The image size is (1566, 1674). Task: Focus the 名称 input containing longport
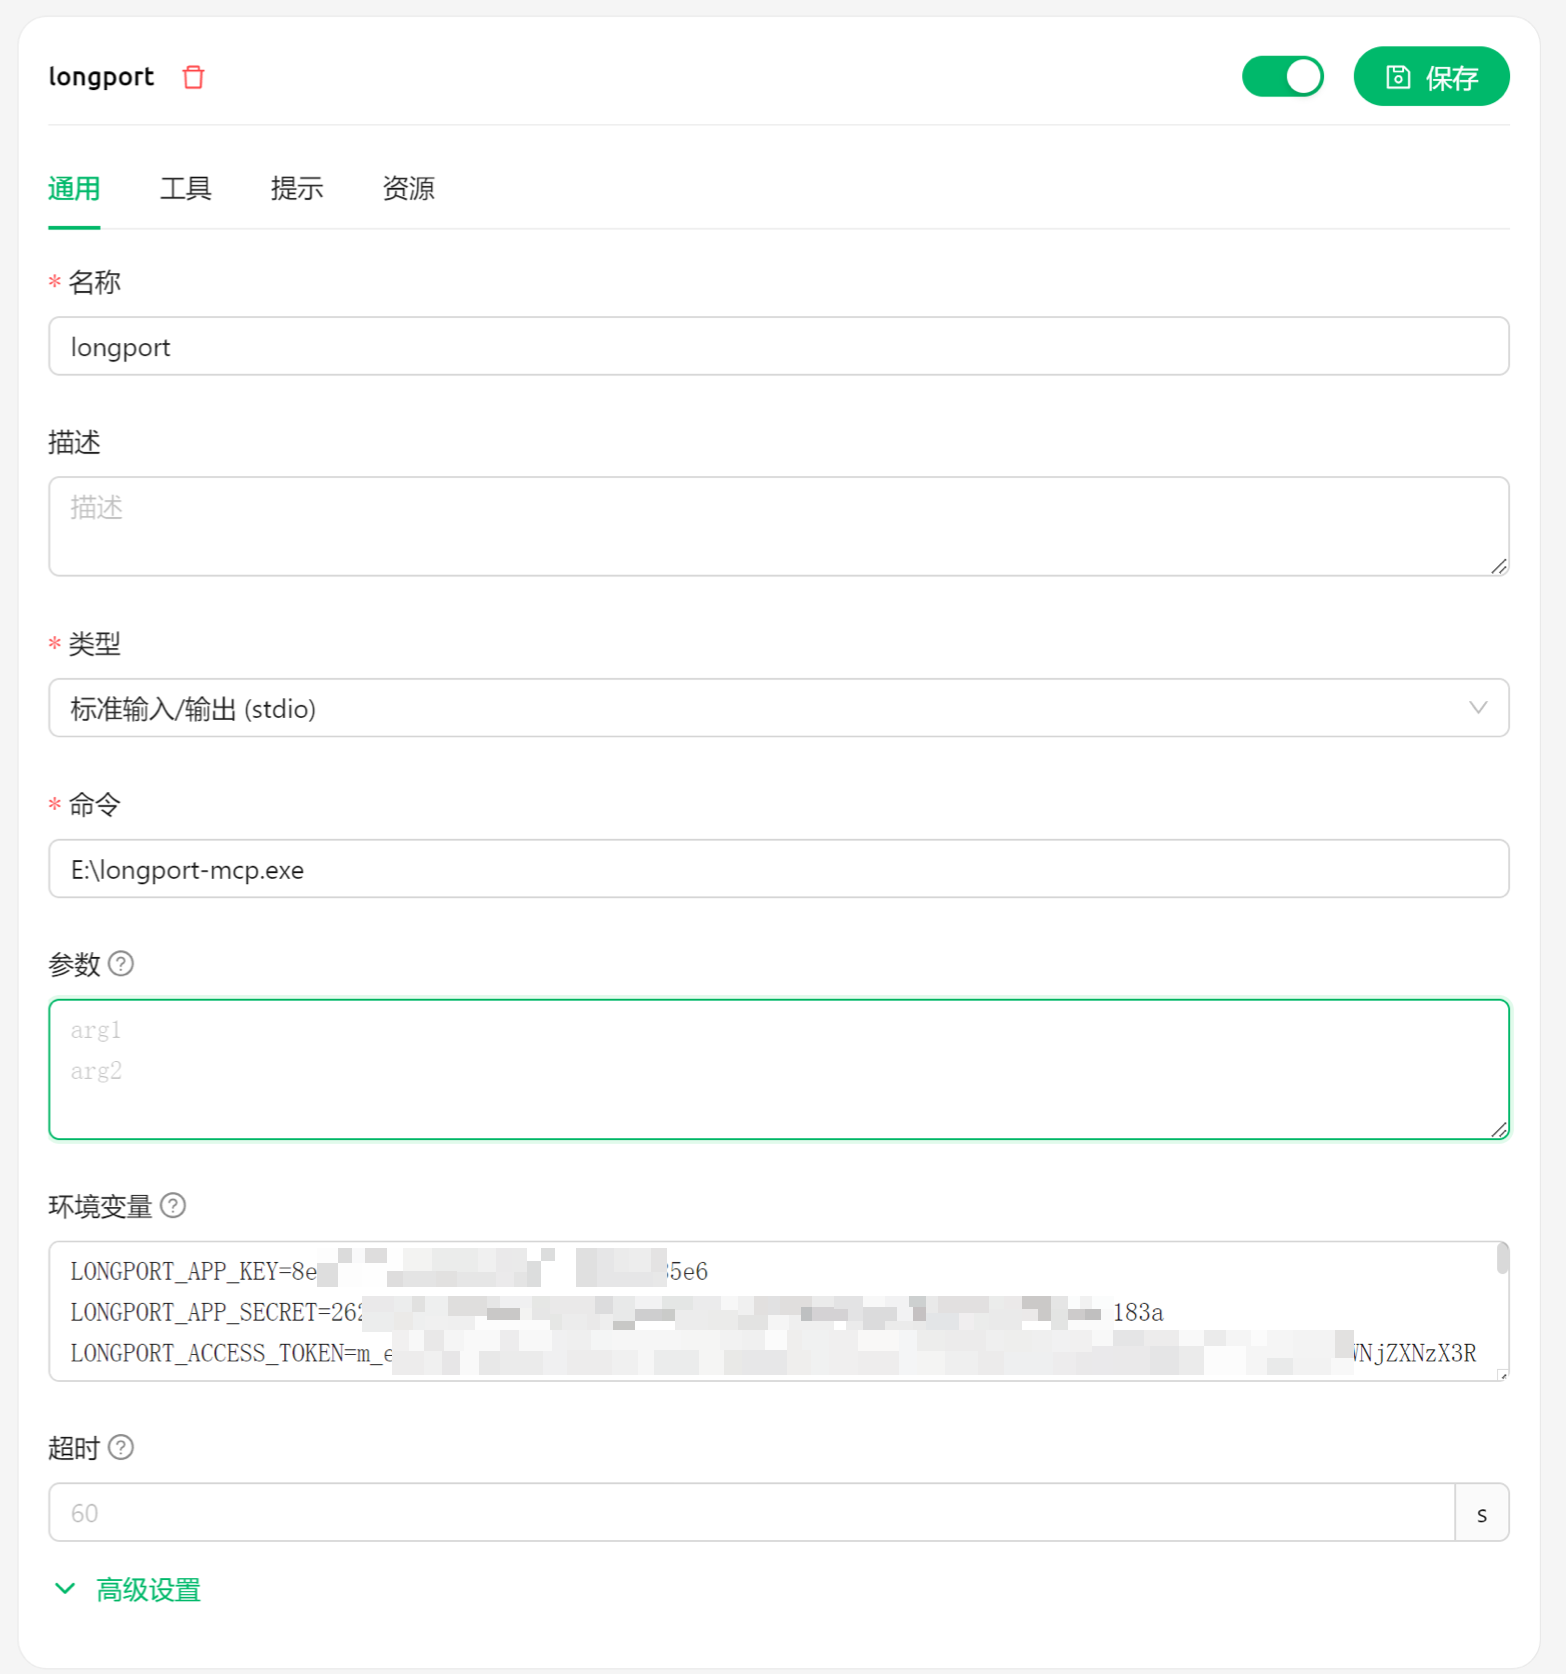[779, 347]
